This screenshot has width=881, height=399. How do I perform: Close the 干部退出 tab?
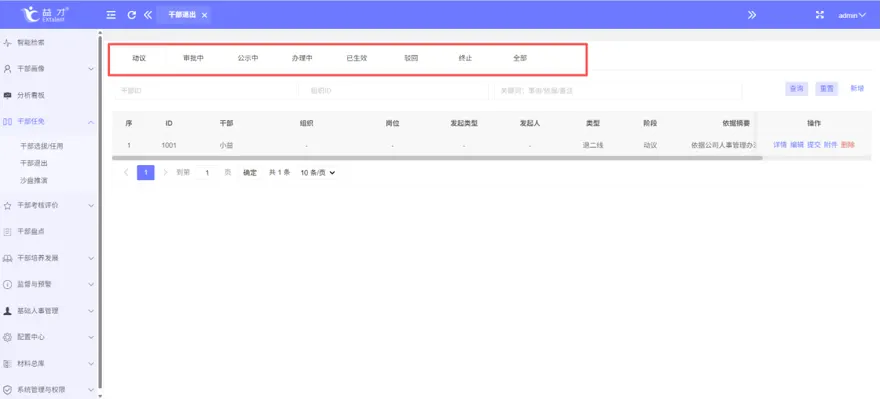click(x=205, y=15)
